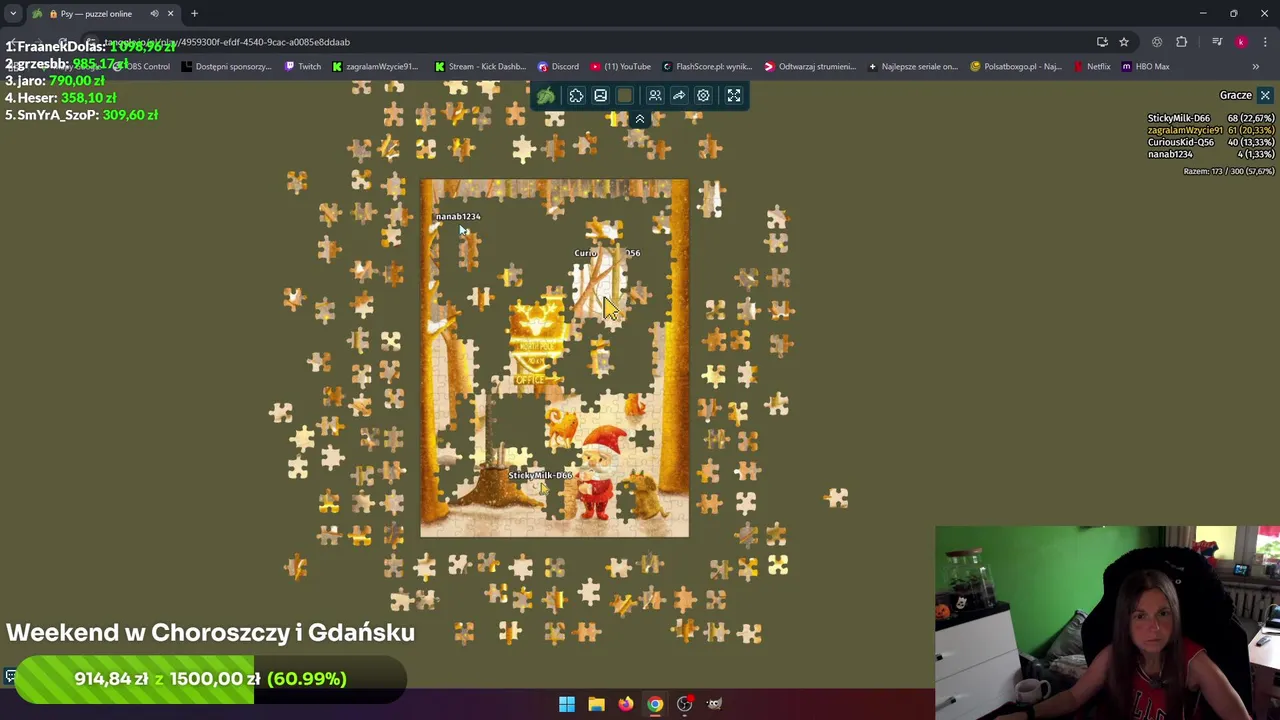The image size is (1280, 720).
Task: Select player StickyMilk-D66 in player list
Action: point(1178,118)
